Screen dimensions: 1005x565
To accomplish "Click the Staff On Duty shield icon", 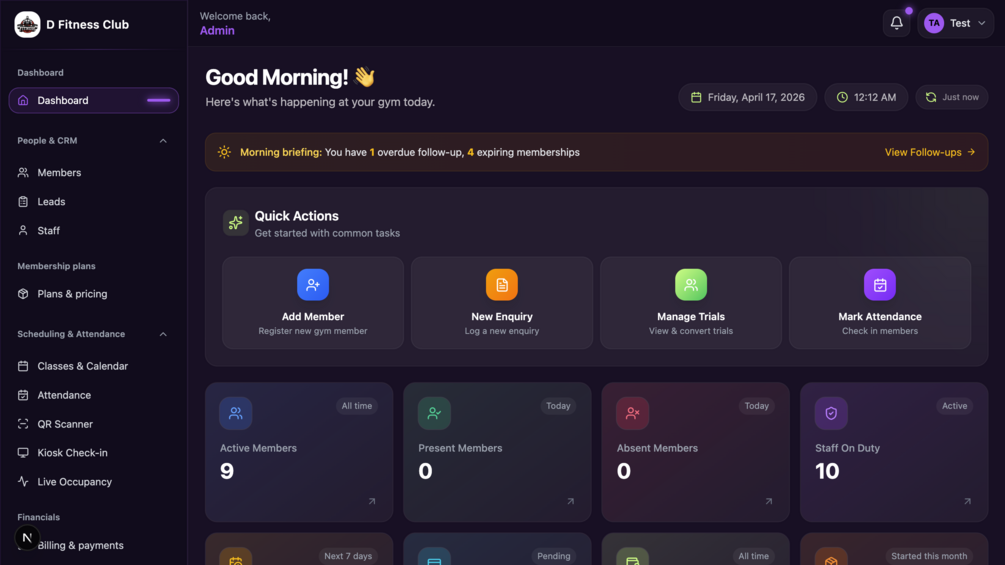I will click(831, 413).
